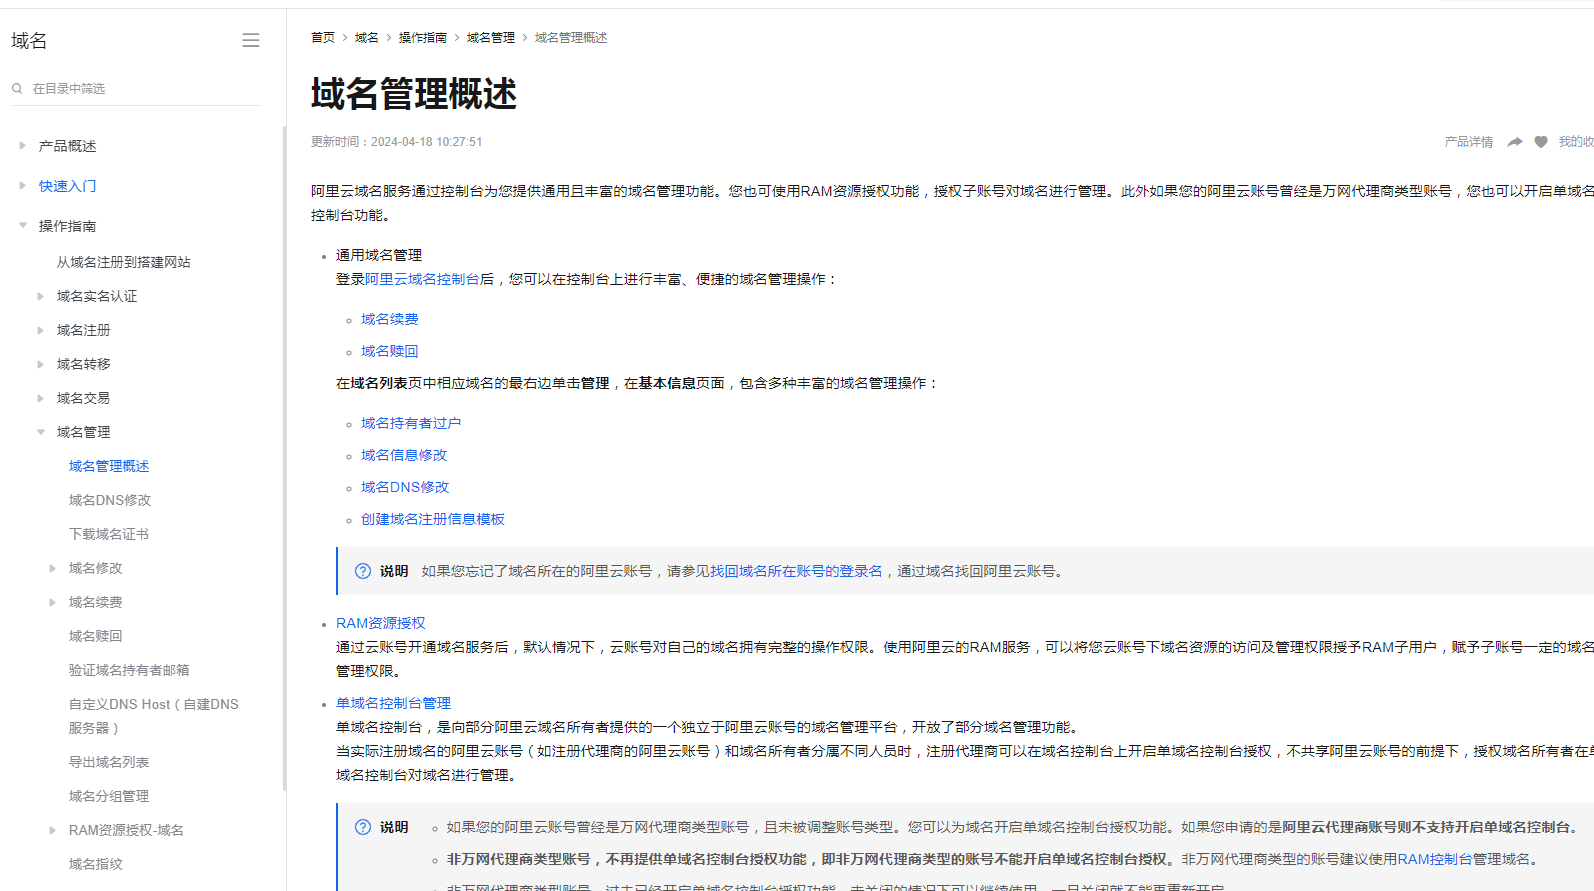The width and height of the screenshot is (1594, 891).
Task: Collapse the 域名管理 node arrow
Action: 40,432
